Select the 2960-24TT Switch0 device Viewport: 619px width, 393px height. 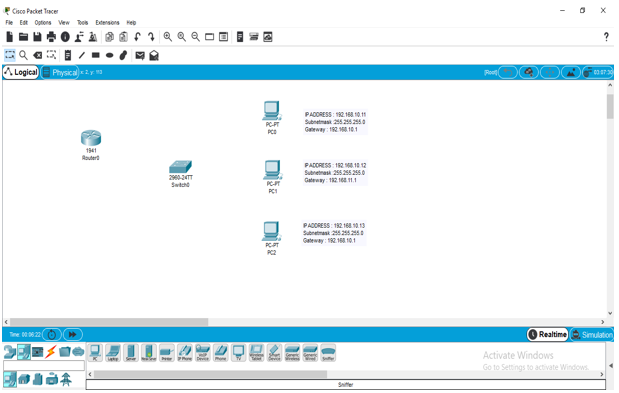click(180, 167)
